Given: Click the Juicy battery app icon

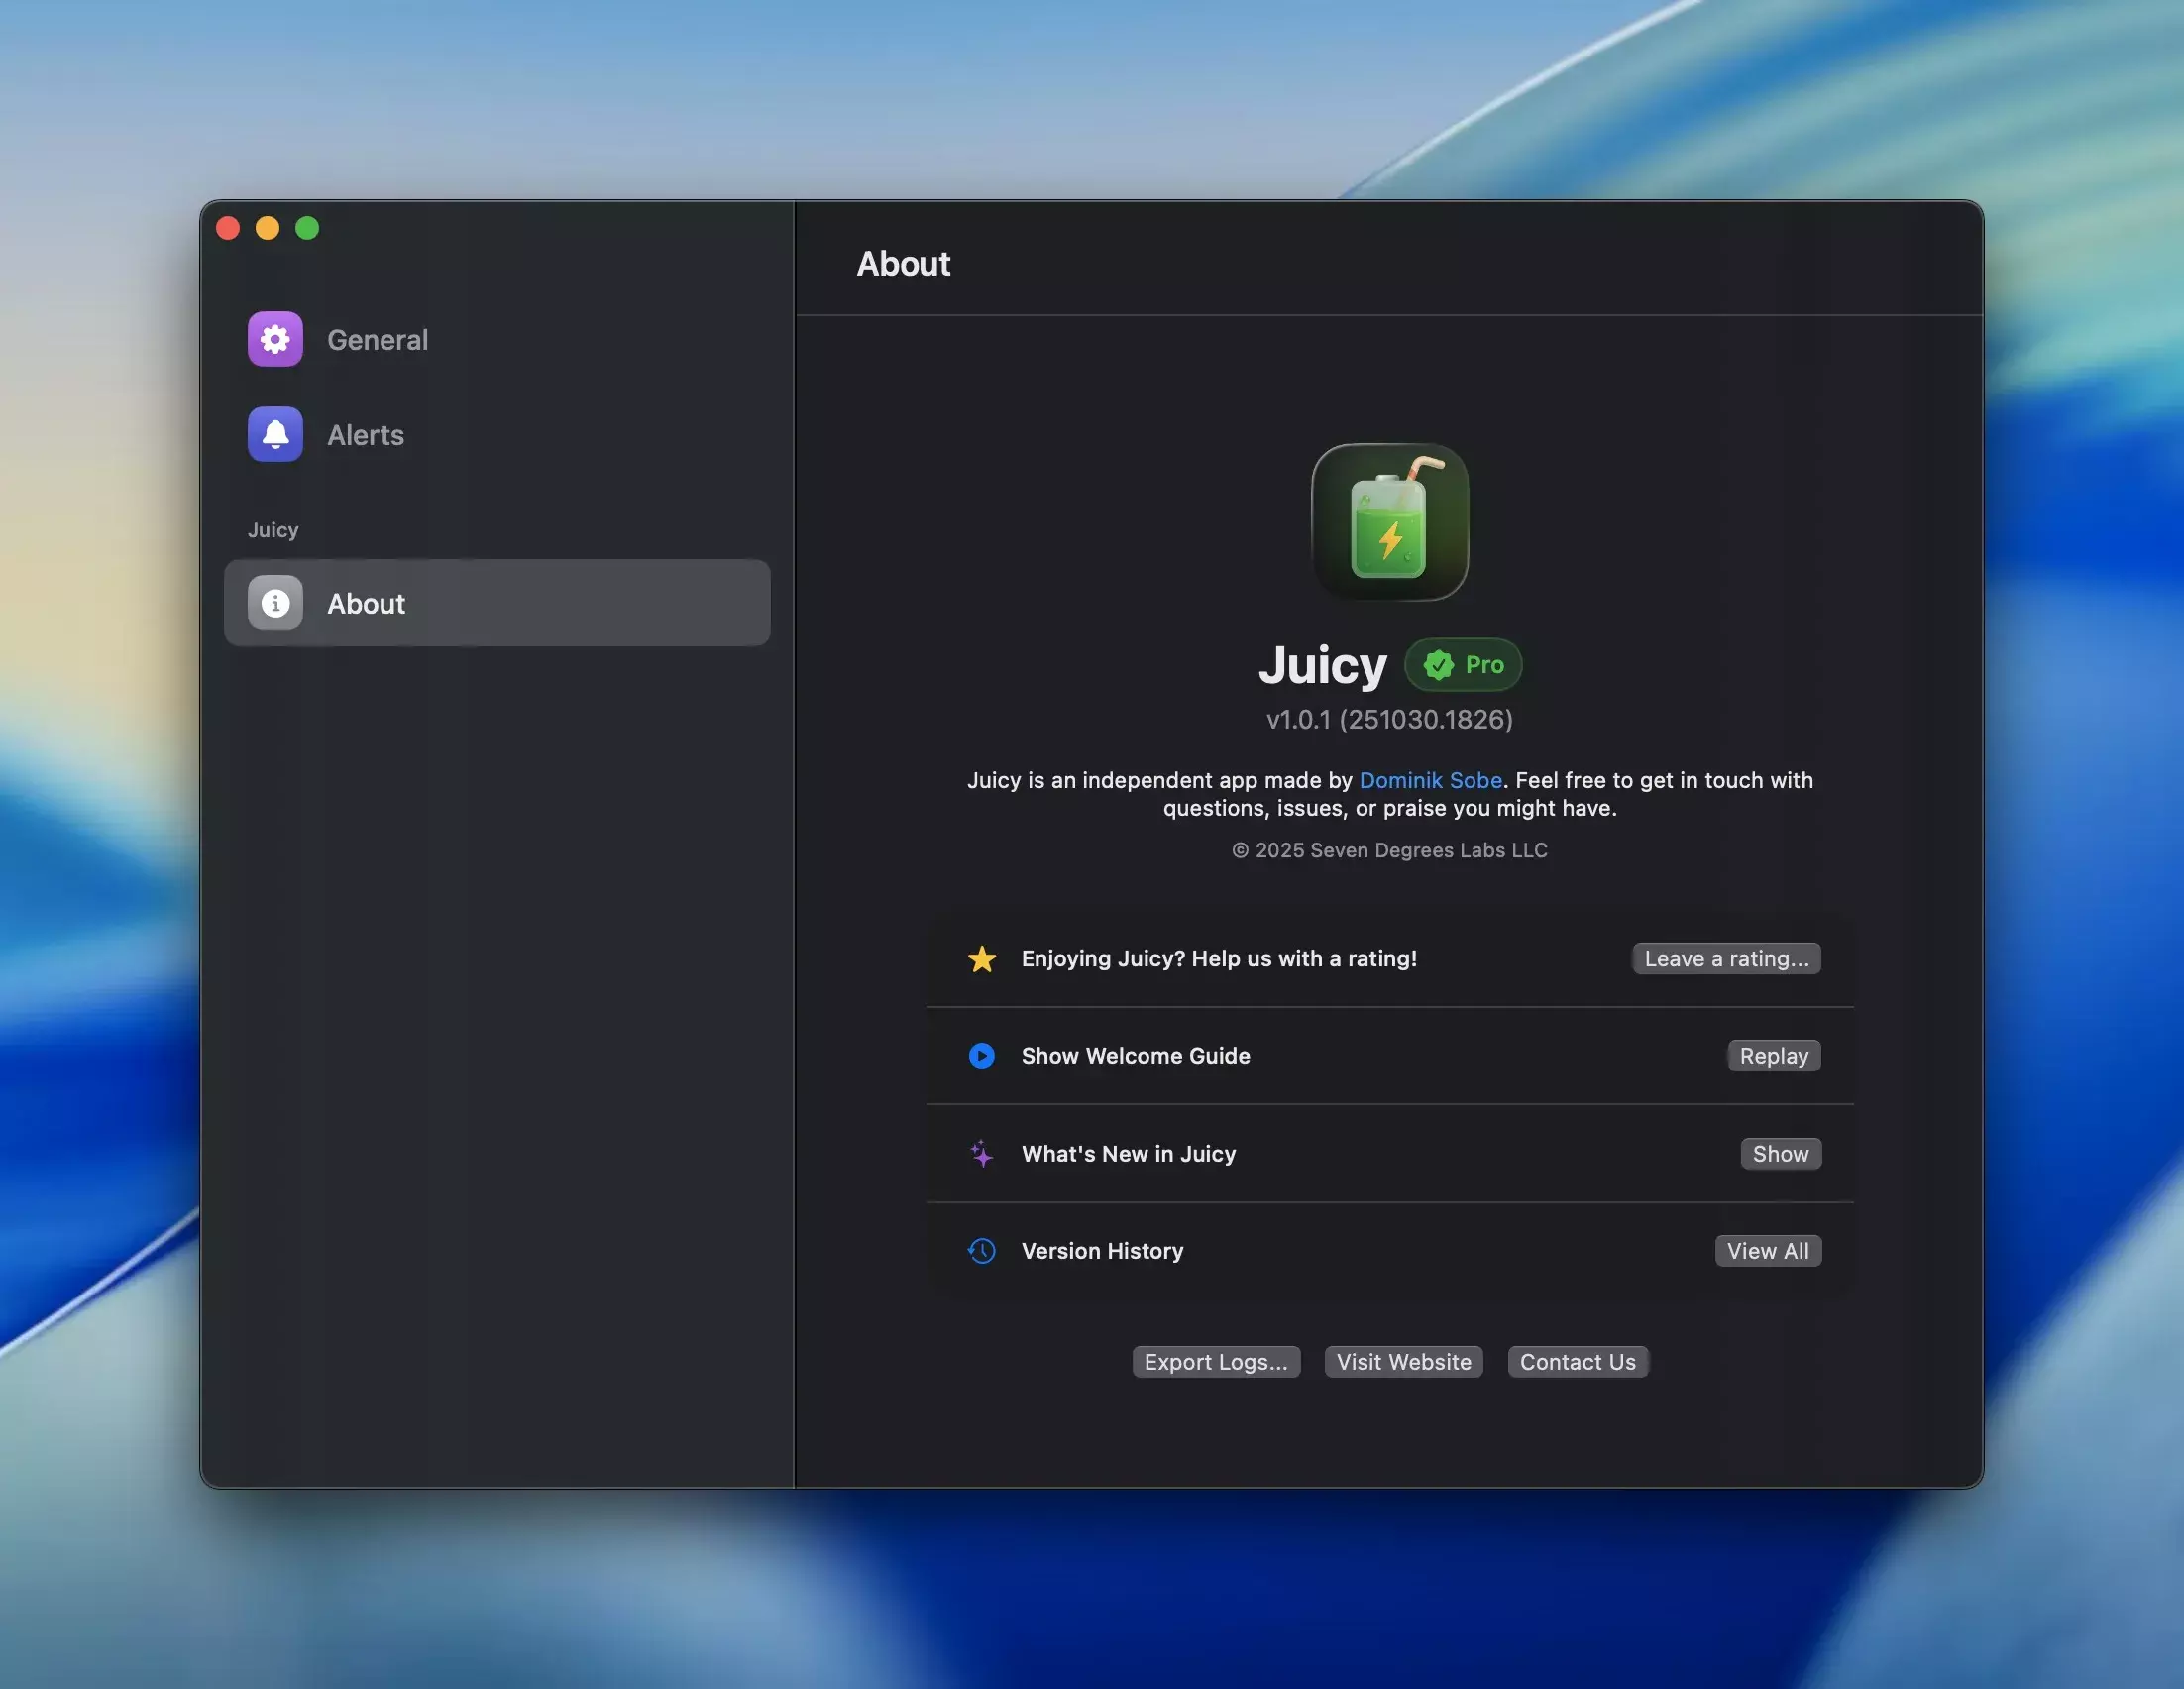Looking at the screenshot, I should [x=1389, y=522].
